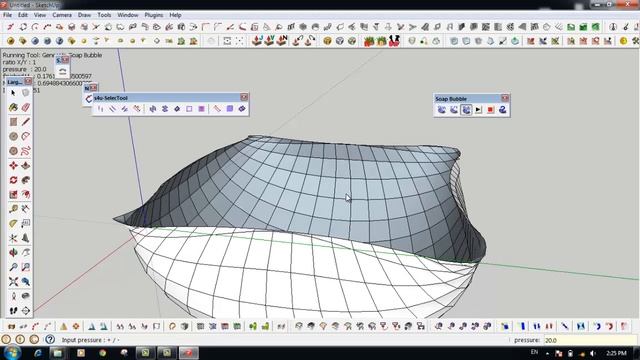This screenshot has height=360, width=640.
Task: Activate the Walk footprints tool
Action: coord(13,311)
